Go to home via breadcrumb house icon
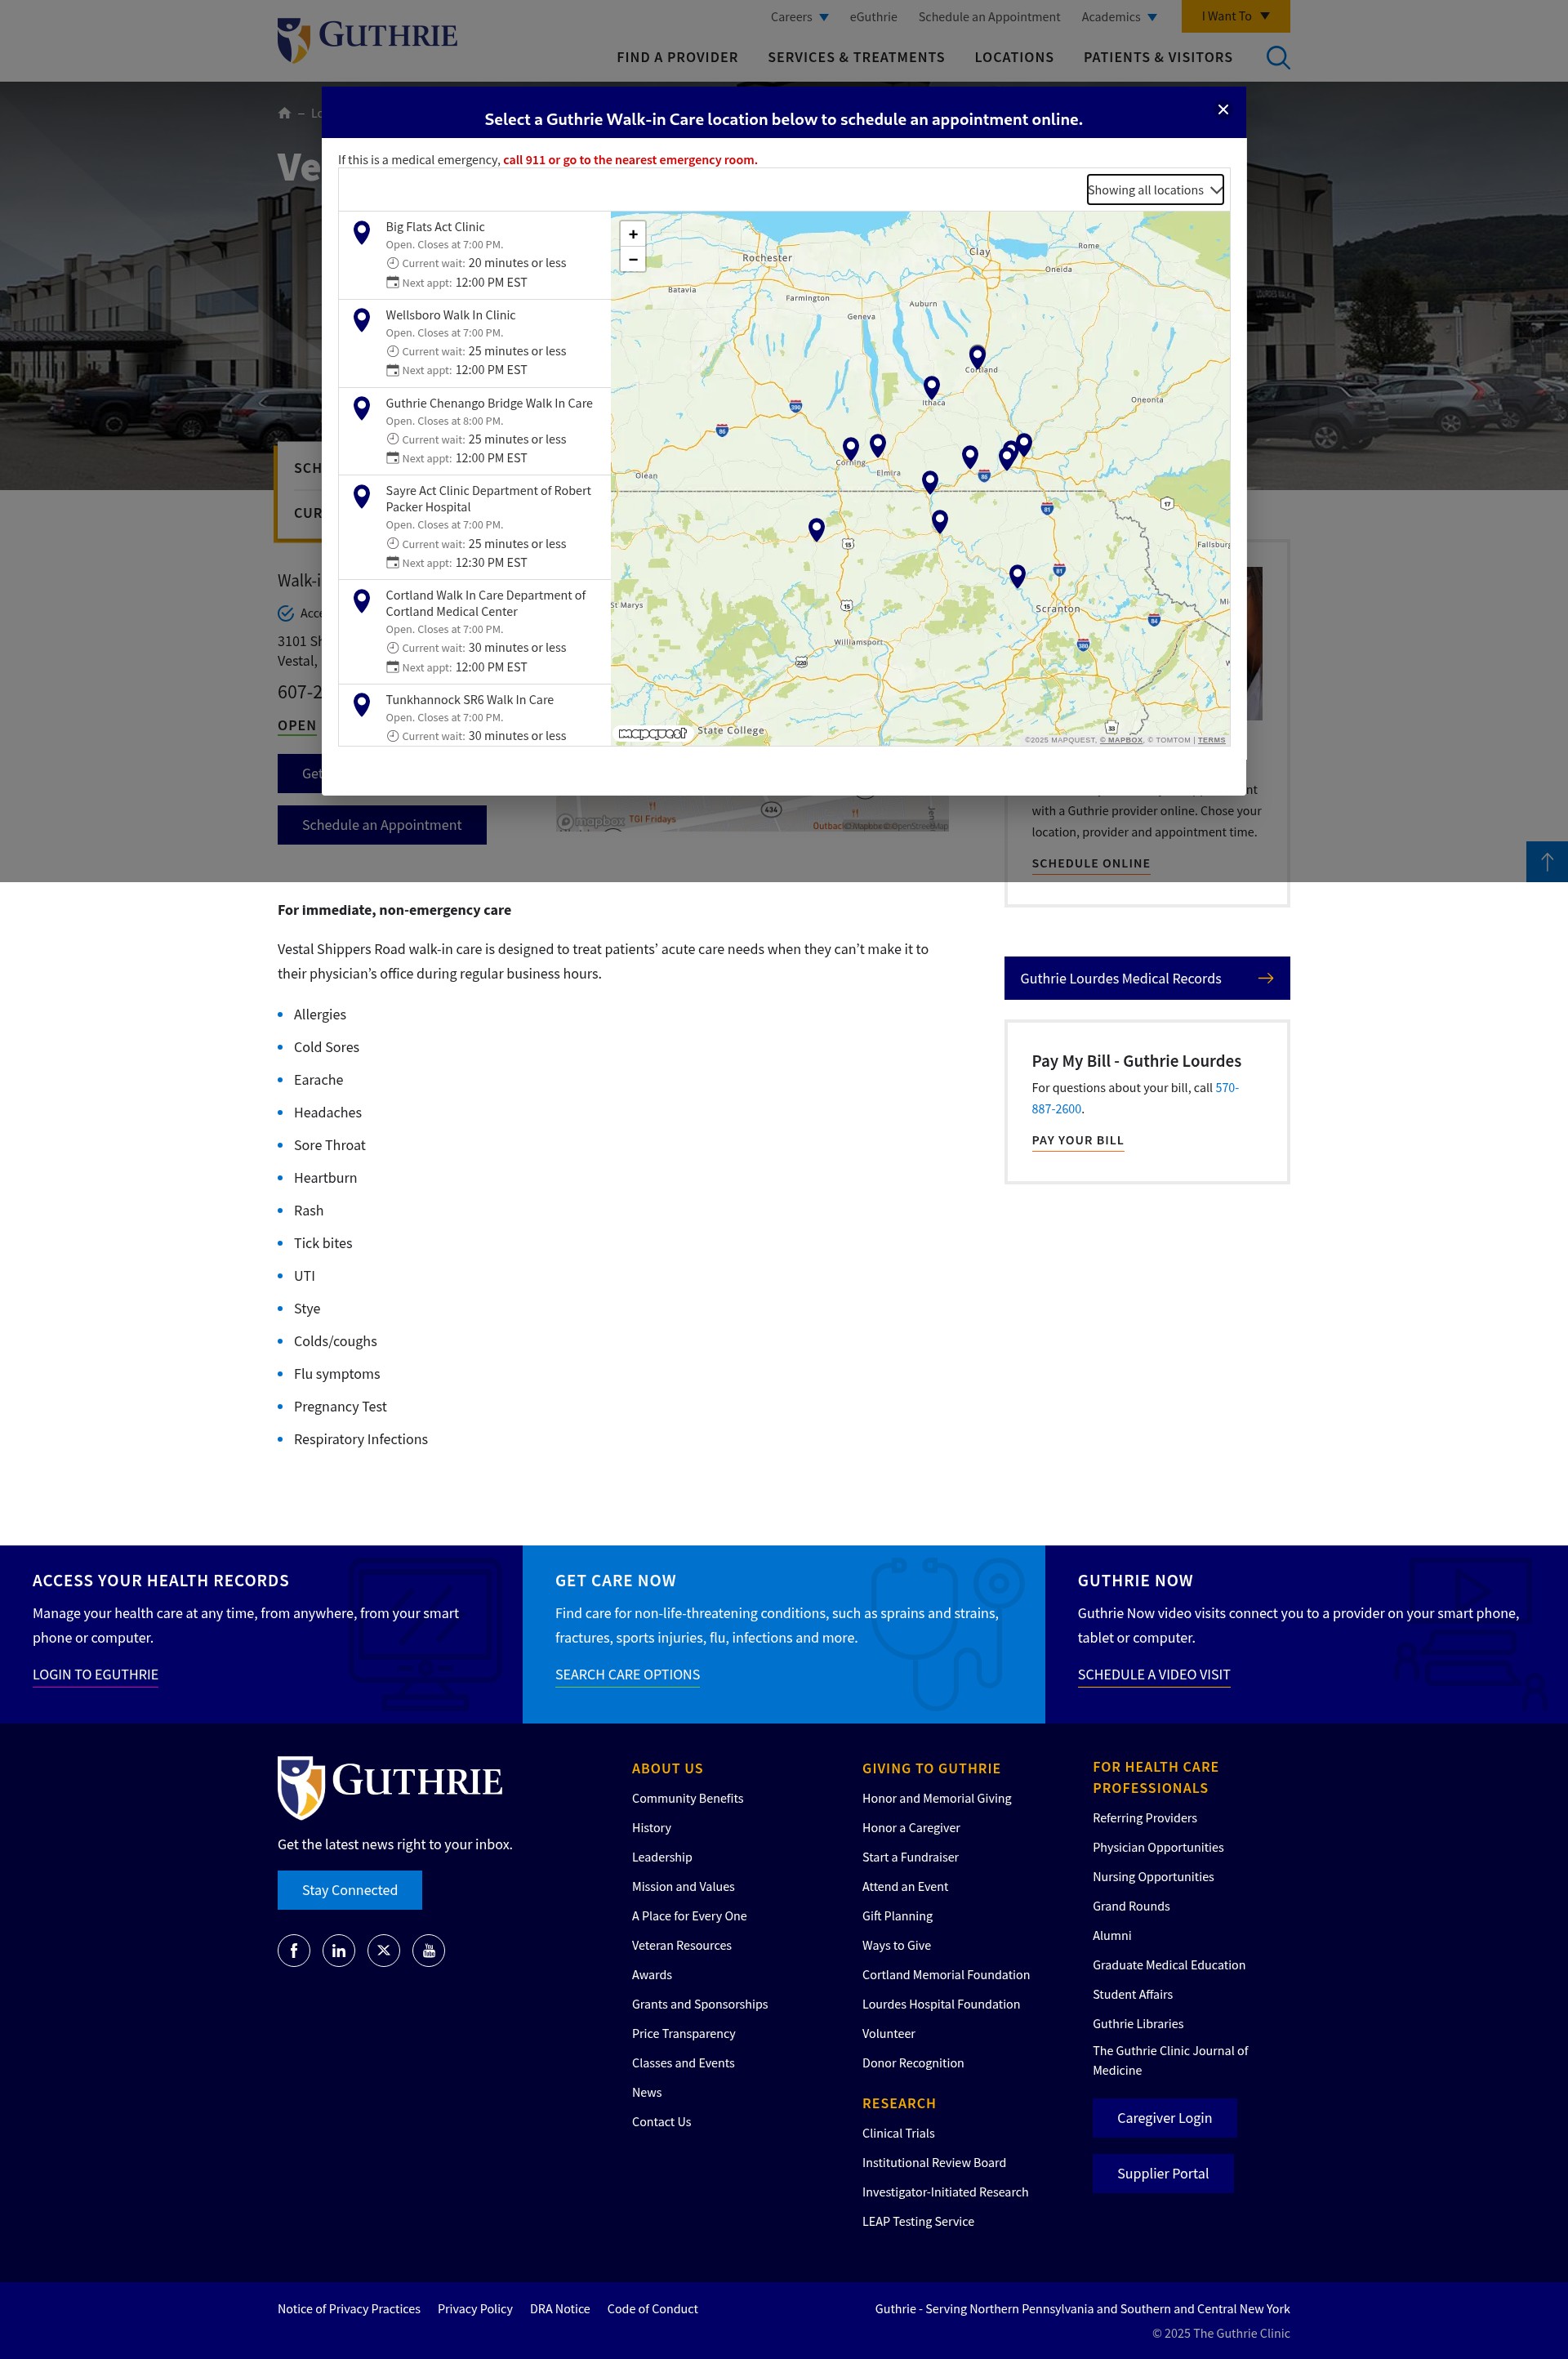This screenshot has width=1568, height=2359. (x=284, y=113)
